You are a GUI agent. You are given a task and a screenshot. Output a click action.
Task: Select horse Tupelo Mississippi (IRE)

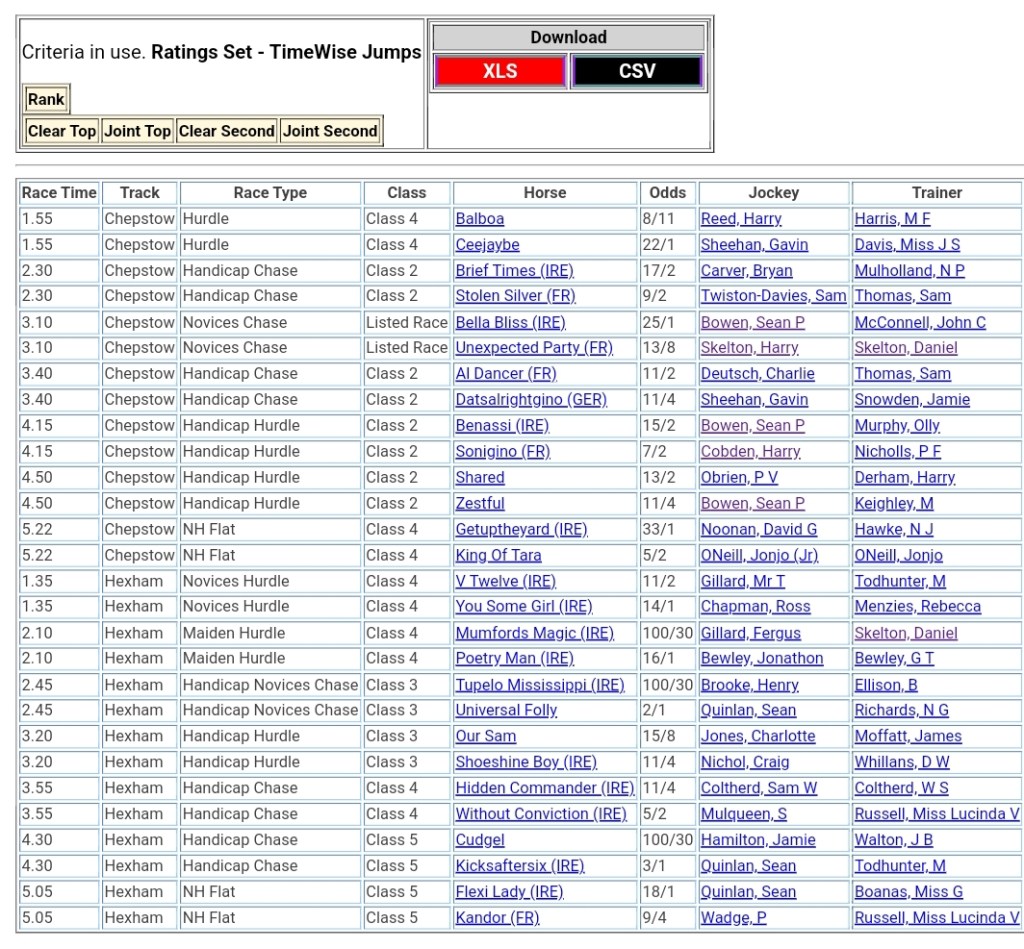539,685
